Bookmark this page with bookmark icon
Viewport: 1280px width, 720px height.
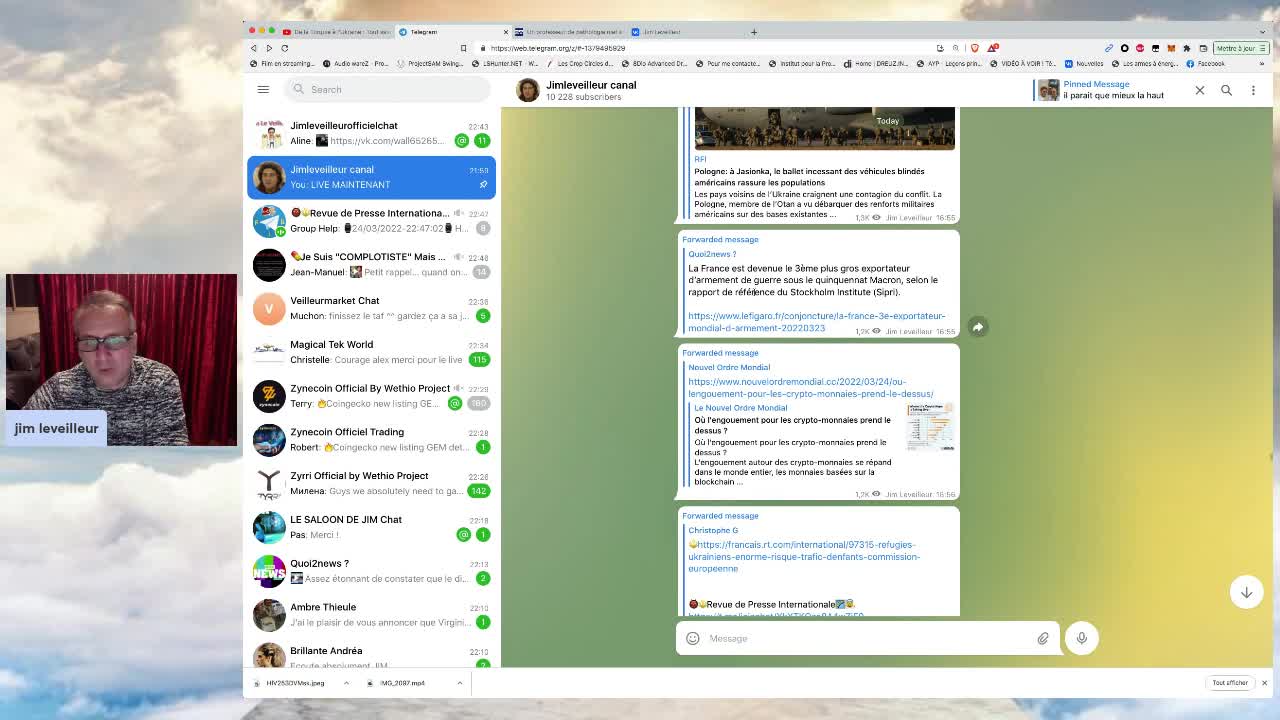click(x=463, y=48)
